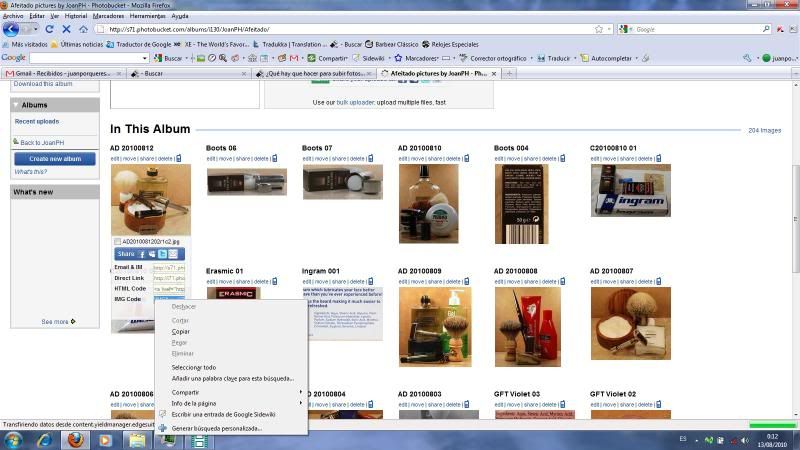800x450 pixels.
Task: Click Marcadores star in Google Toolbar
Action: pos(398,59)
